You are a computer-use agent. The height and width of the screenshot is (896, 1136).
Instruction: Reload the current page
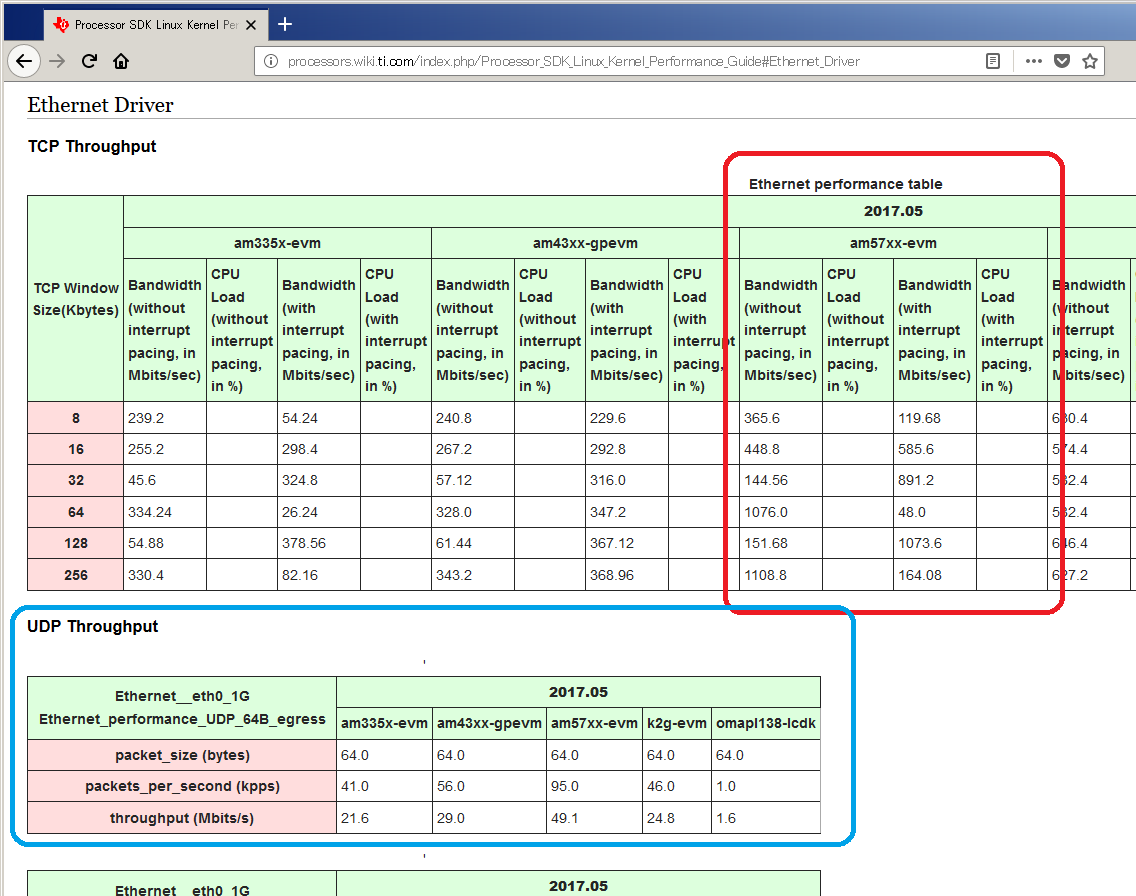click(89, 62)
